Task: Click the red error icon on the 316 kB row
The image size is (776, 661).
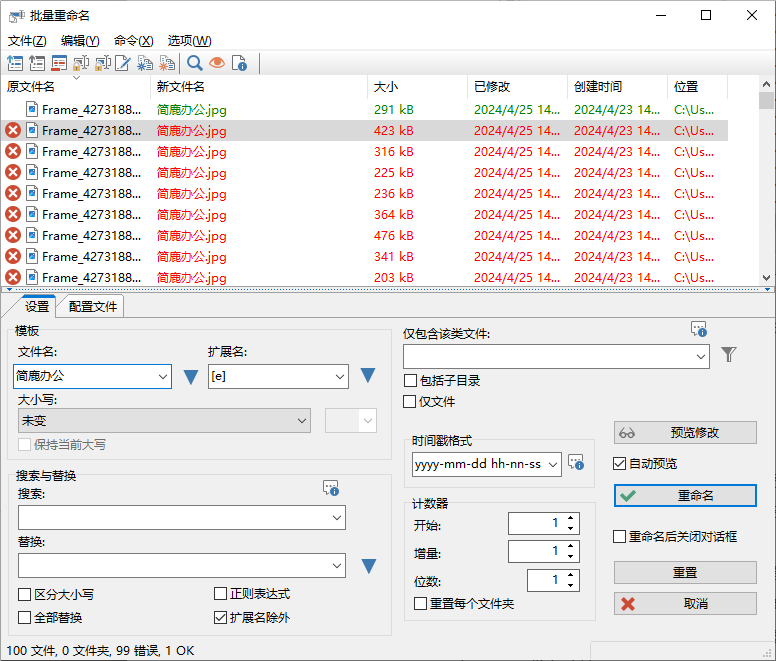Action: [x=13, y=151]
